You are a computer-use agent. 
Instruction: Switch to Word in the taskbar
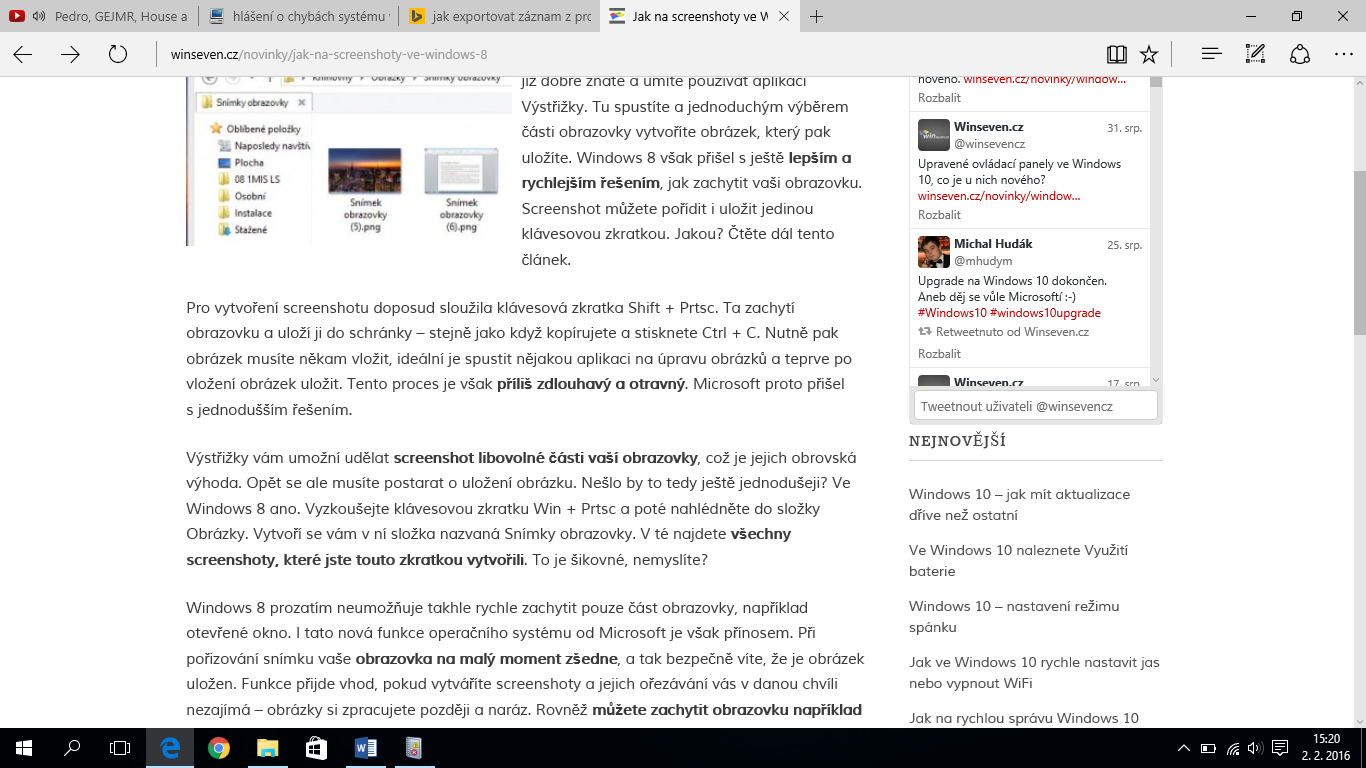pos(364,748)
